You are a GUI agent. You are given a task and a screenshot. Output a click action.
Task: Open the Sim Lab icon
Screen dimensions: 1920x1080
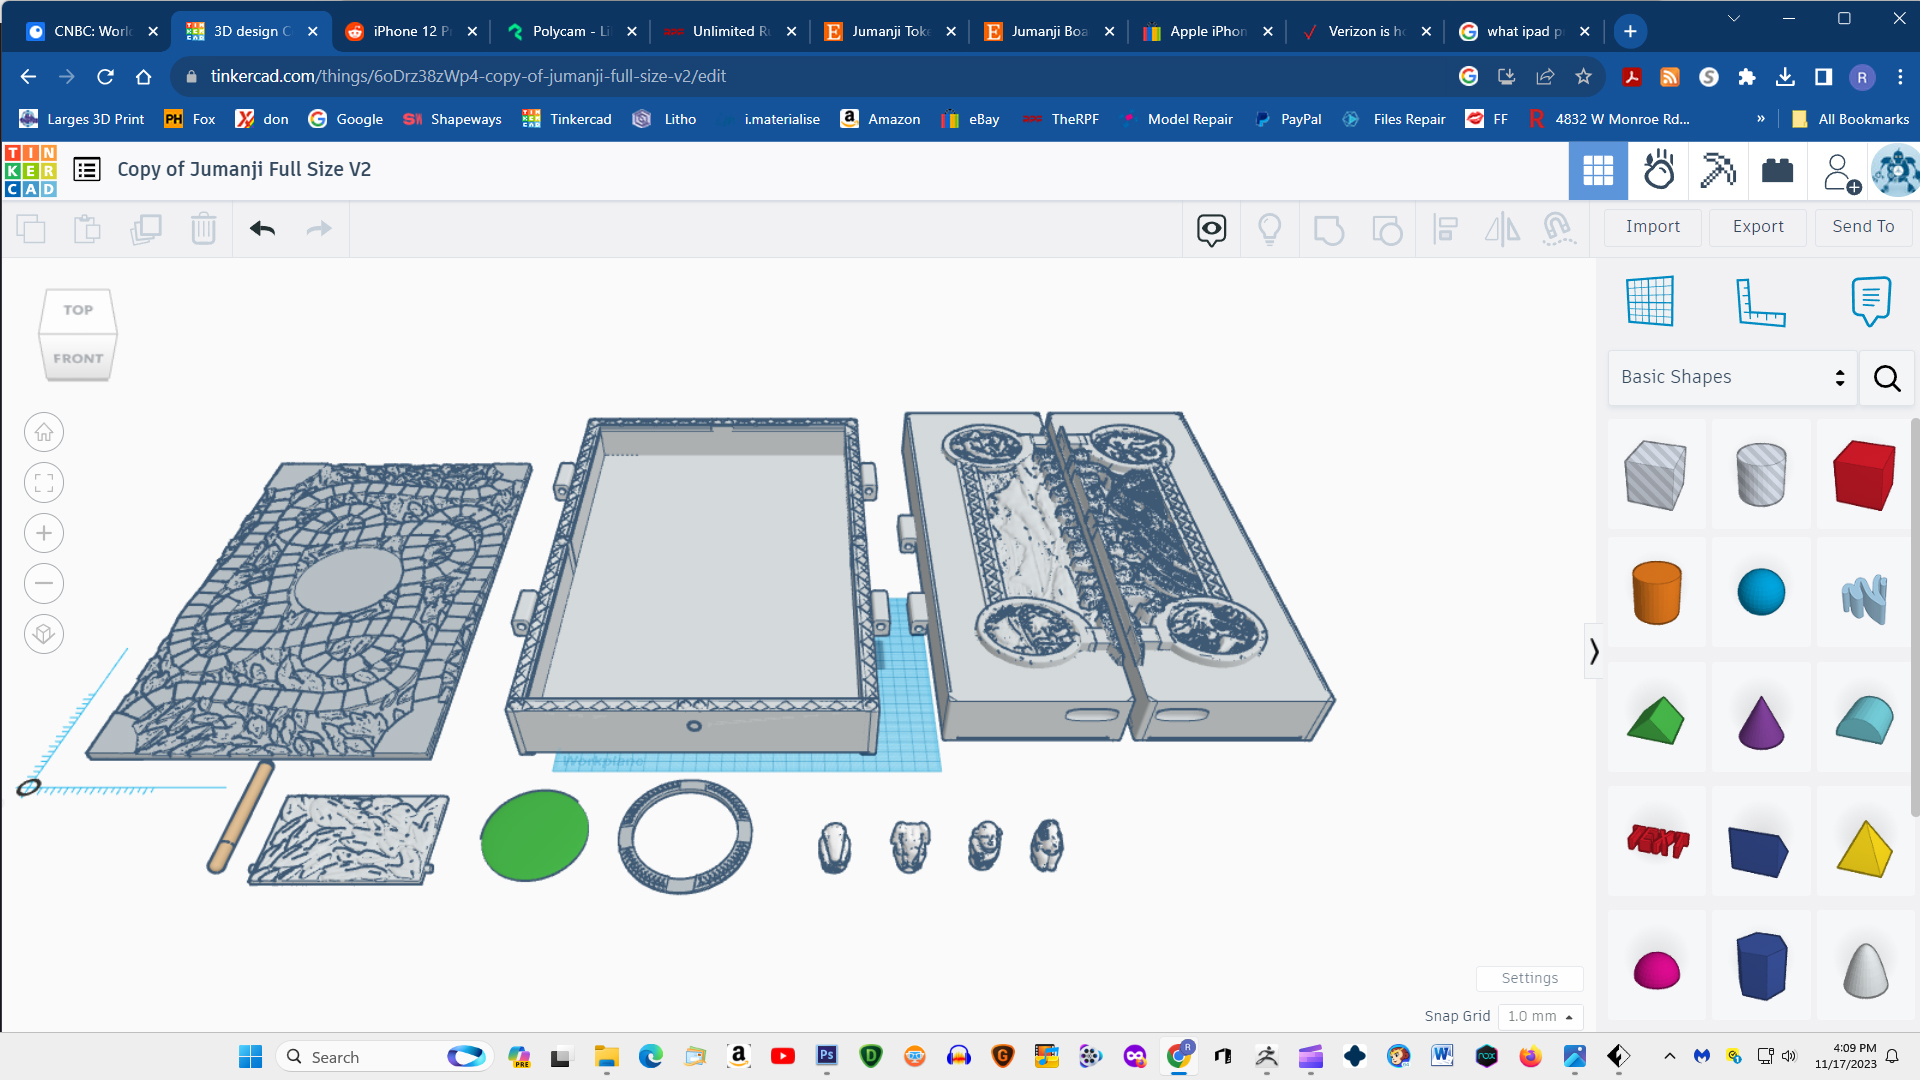tap(1658, 171)
